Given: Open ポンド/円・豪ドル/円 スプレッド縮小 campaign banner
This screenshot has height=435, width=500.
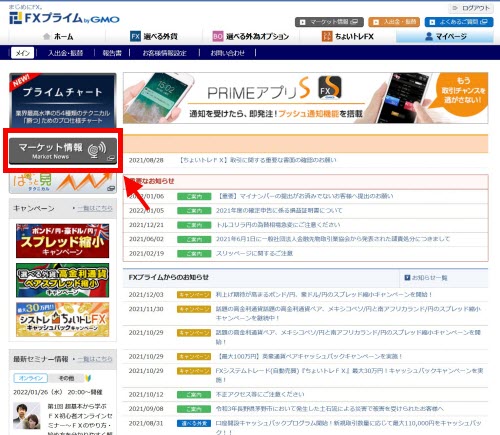Looking at the screenshot, I should tap(62, 241).
